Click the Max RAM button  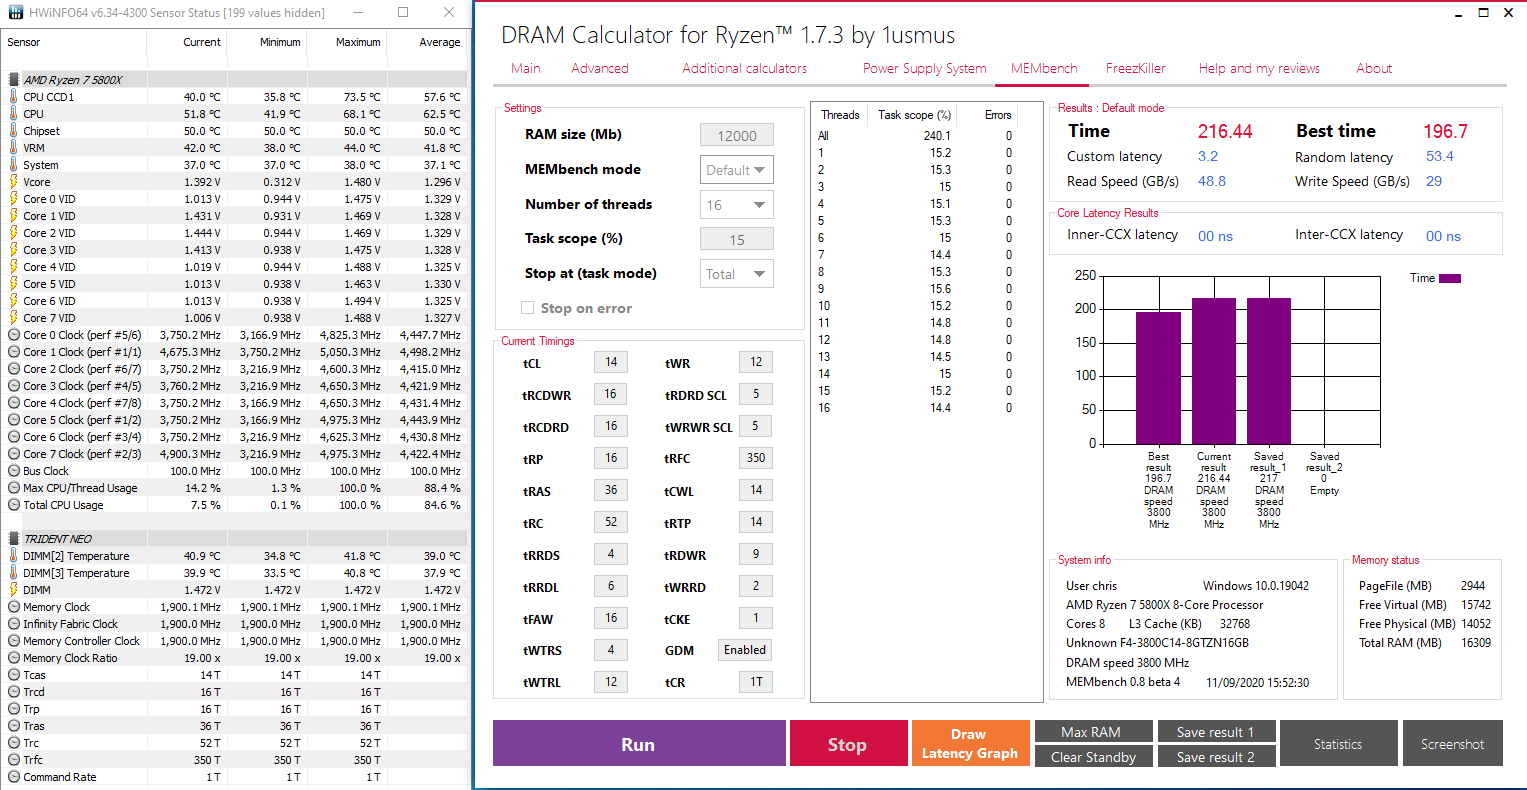coord(1093,732)
